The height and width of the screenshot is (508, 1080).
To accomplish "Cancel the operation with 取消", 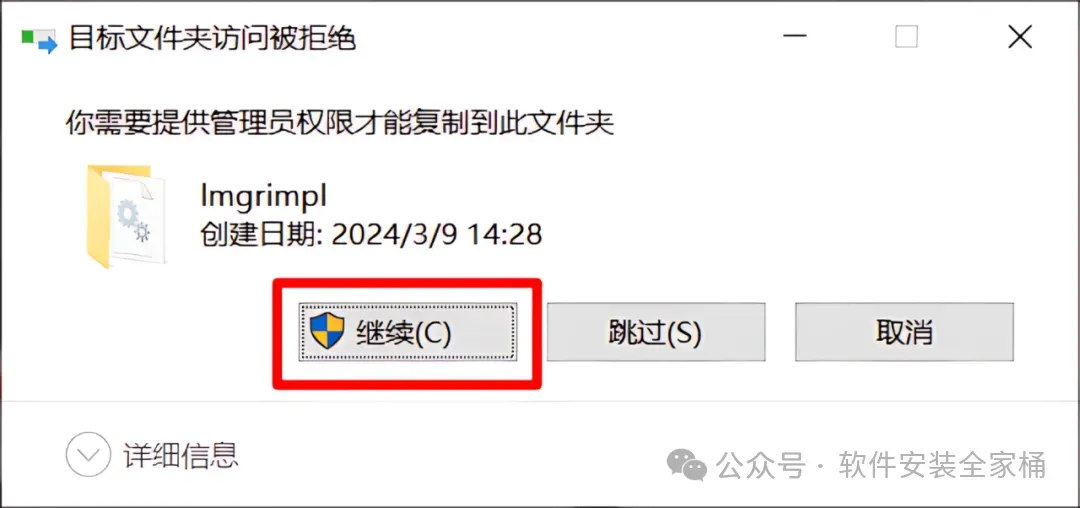I will [904, 332].
